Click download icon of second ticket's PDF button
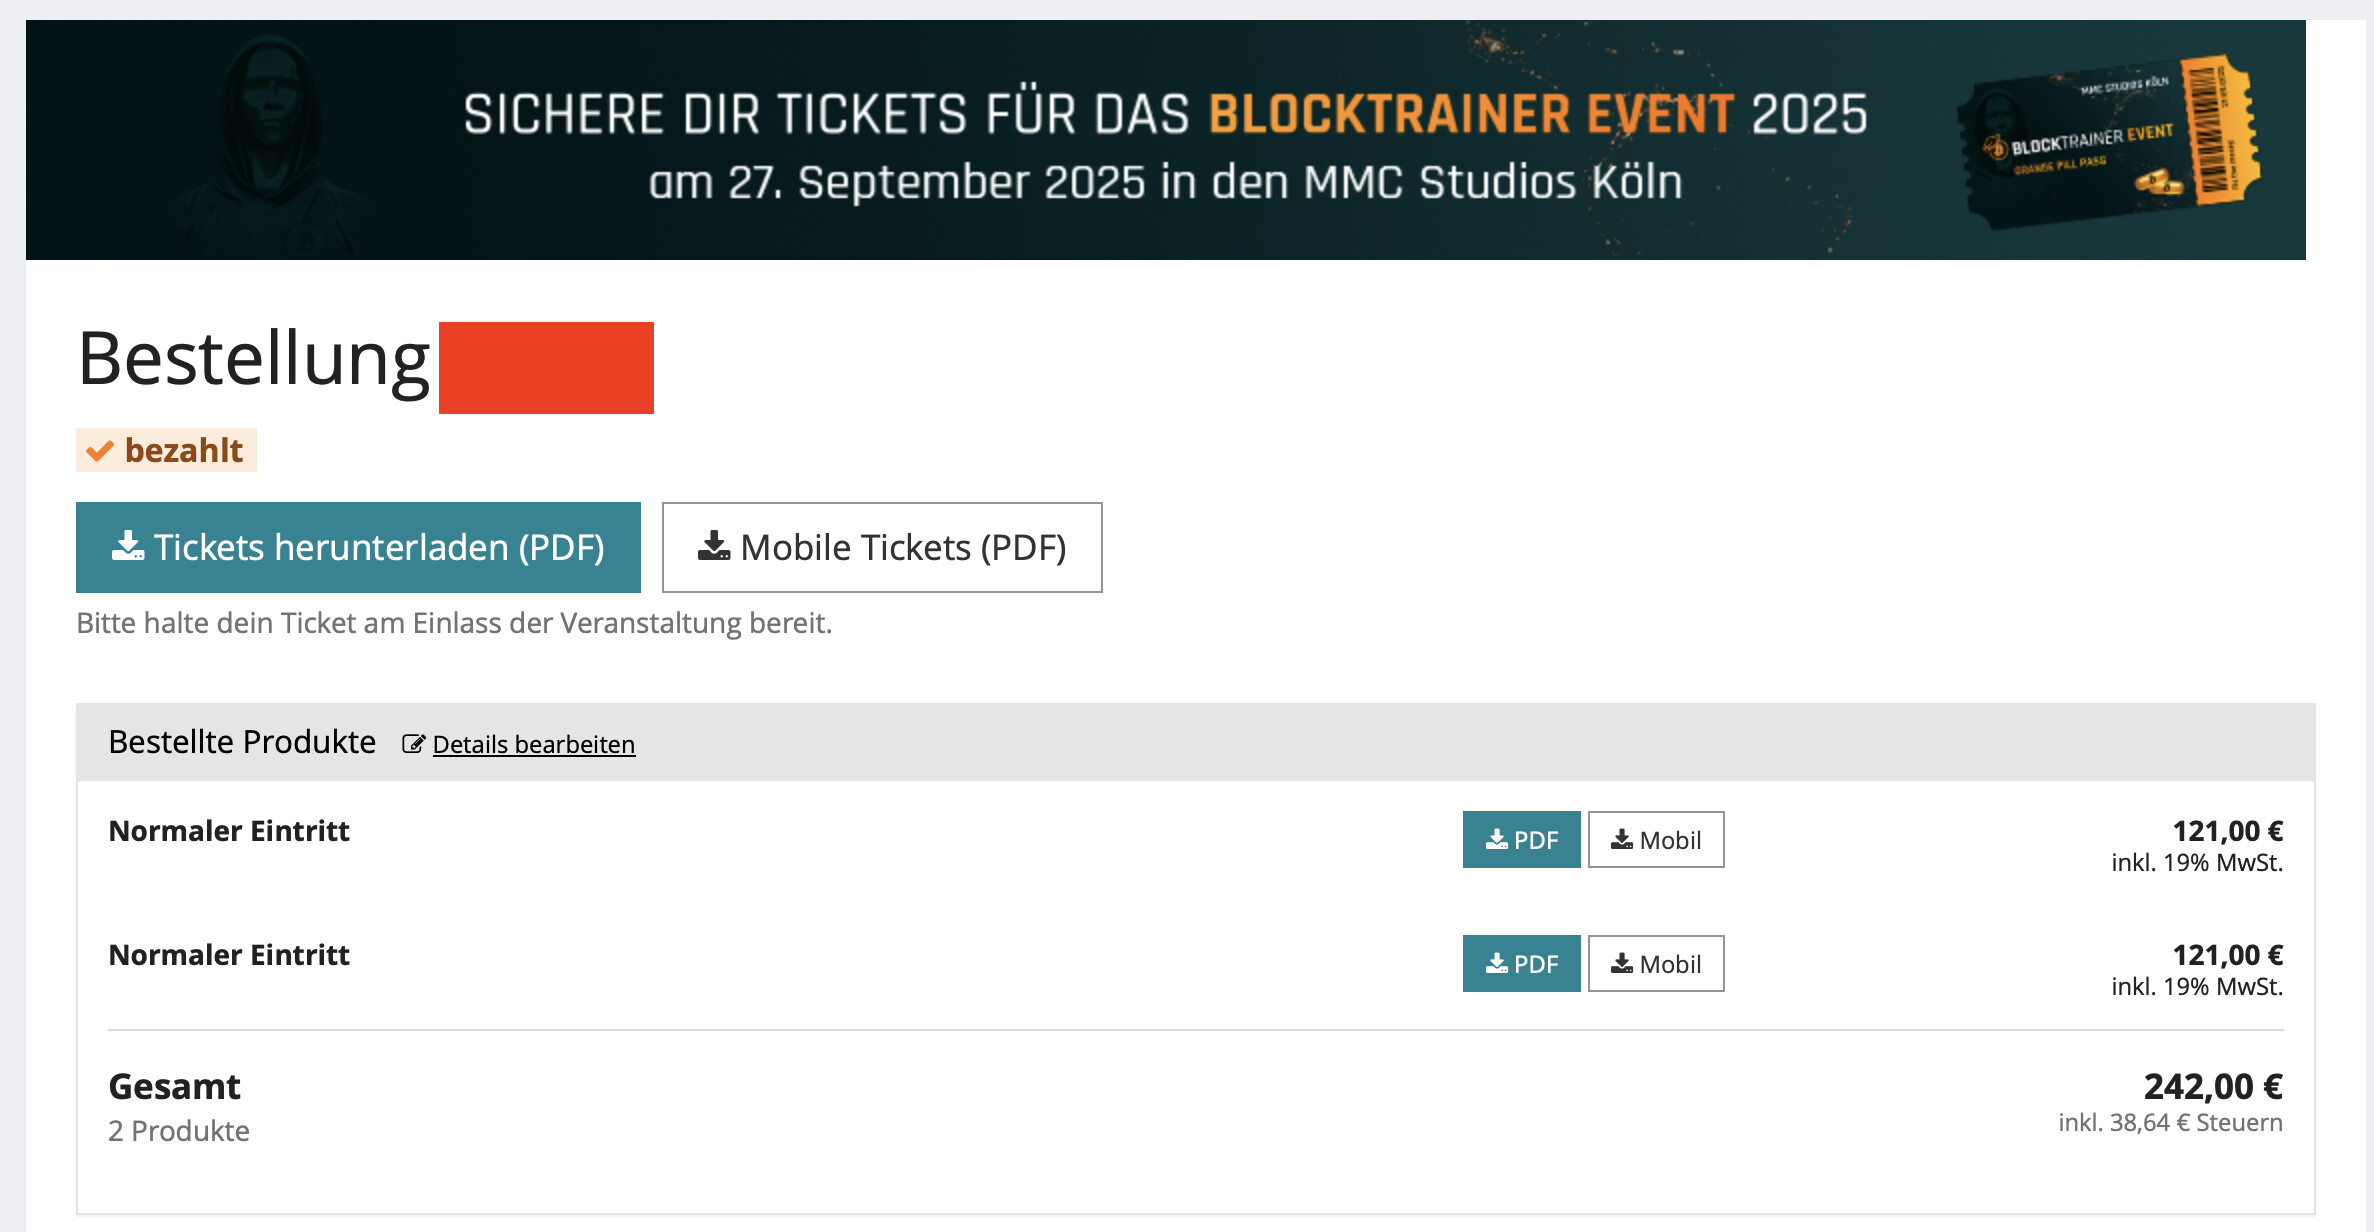The image size is (2374, 1232). pos(1496,964)
